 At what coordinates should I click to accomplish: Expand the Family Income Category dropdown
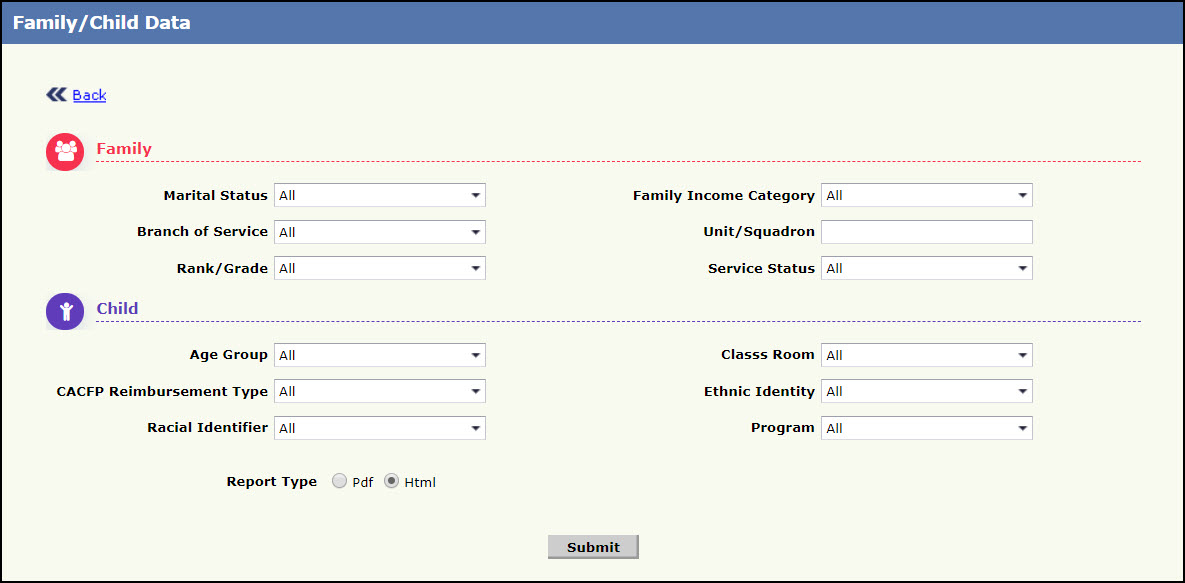point(926,196)
